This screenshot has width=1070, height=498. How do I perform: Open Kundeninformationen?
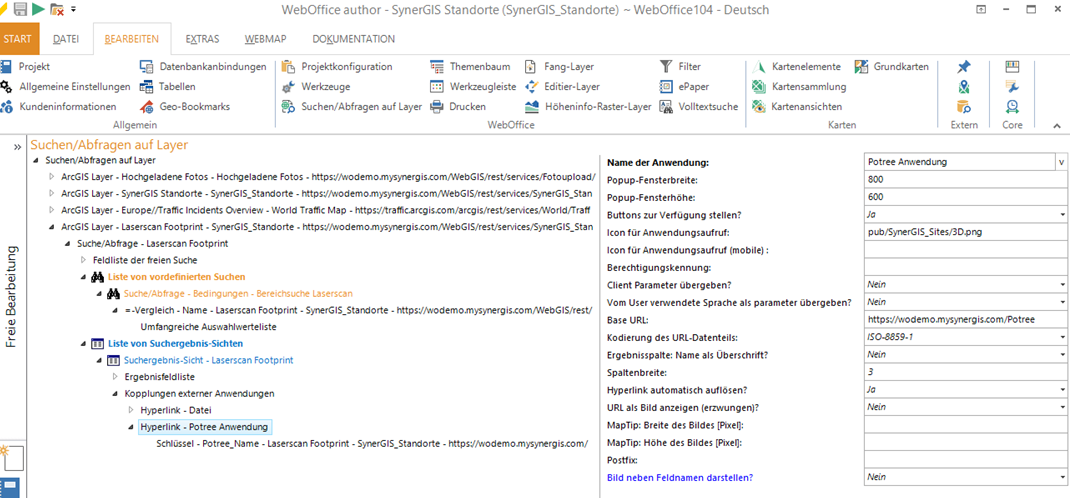click(58, 106)
